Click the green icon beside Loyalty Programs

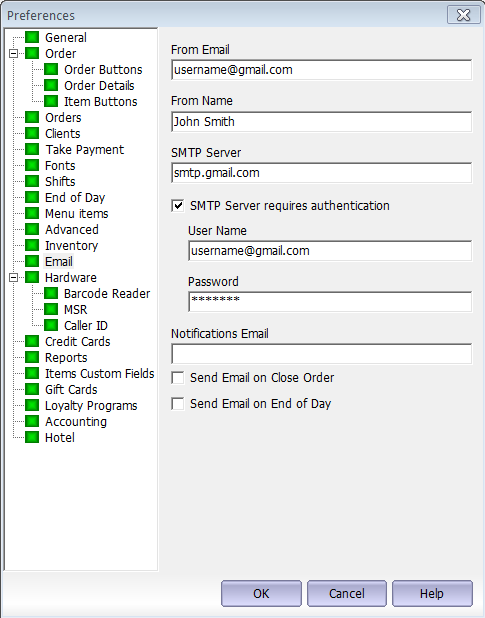pos(32,405)
